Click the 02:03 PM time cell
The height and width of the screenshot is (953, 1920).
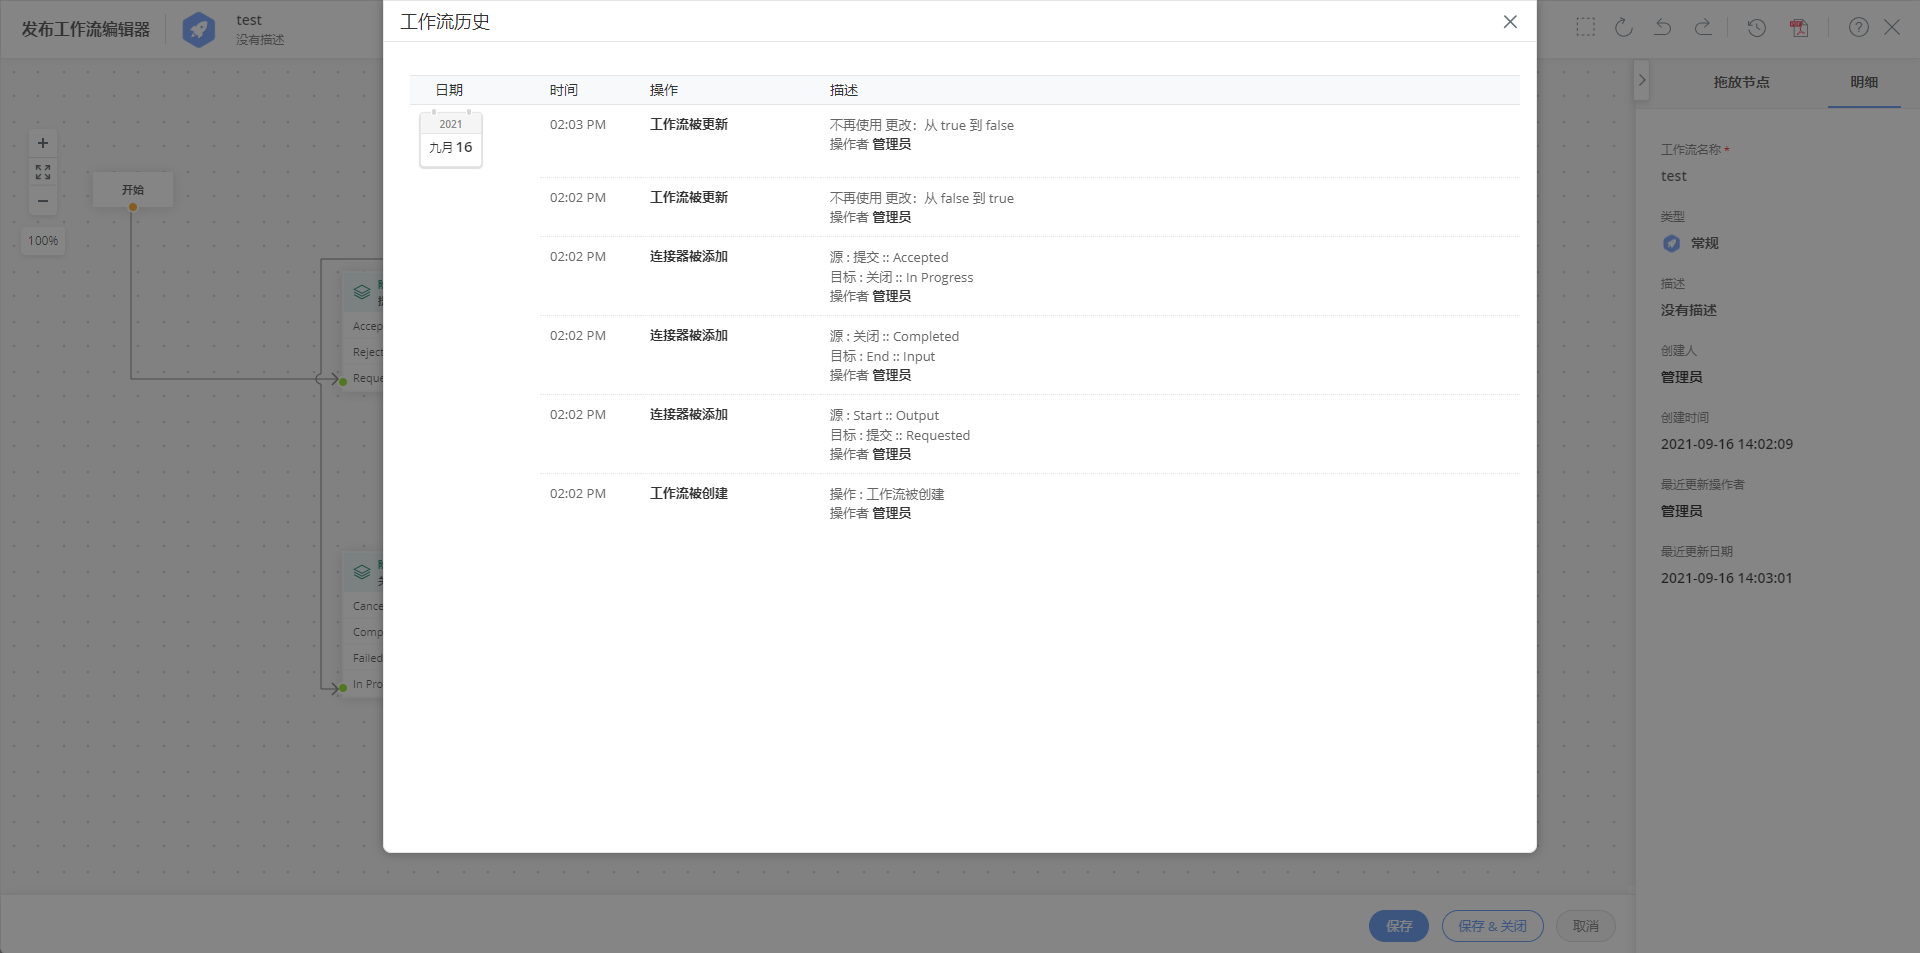pos(578,125)
